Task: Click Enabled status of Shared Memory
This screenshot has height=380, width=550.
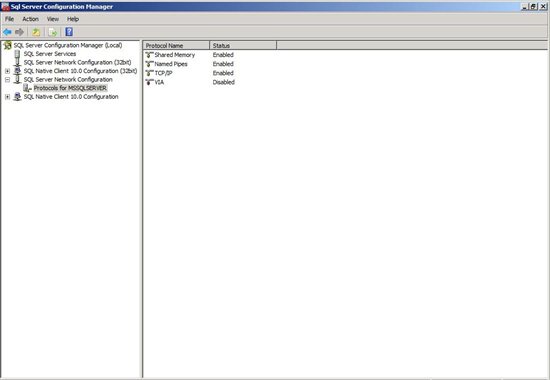Action: click(223, 55)
